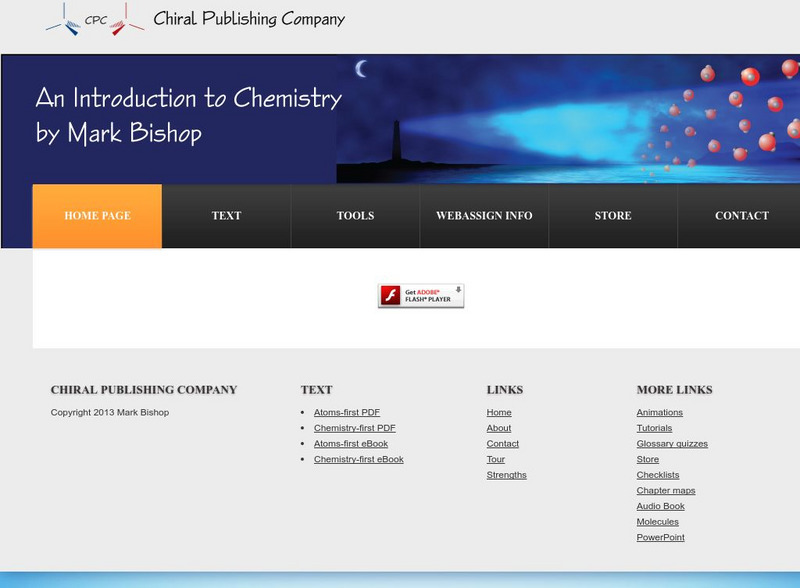Click the Chiral Publishing Company header text
This screenshot has height=588, width=800.
click(x=248, y=18)
